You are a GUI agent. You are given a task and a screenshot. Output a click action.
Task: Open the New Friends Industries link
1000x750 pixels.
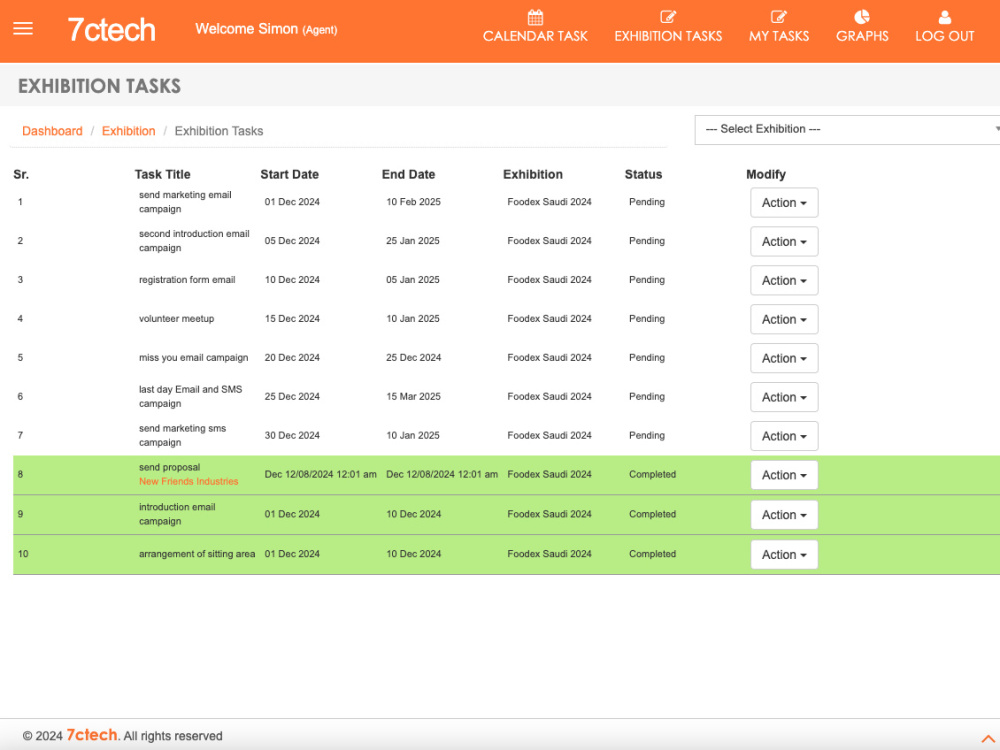189,482
